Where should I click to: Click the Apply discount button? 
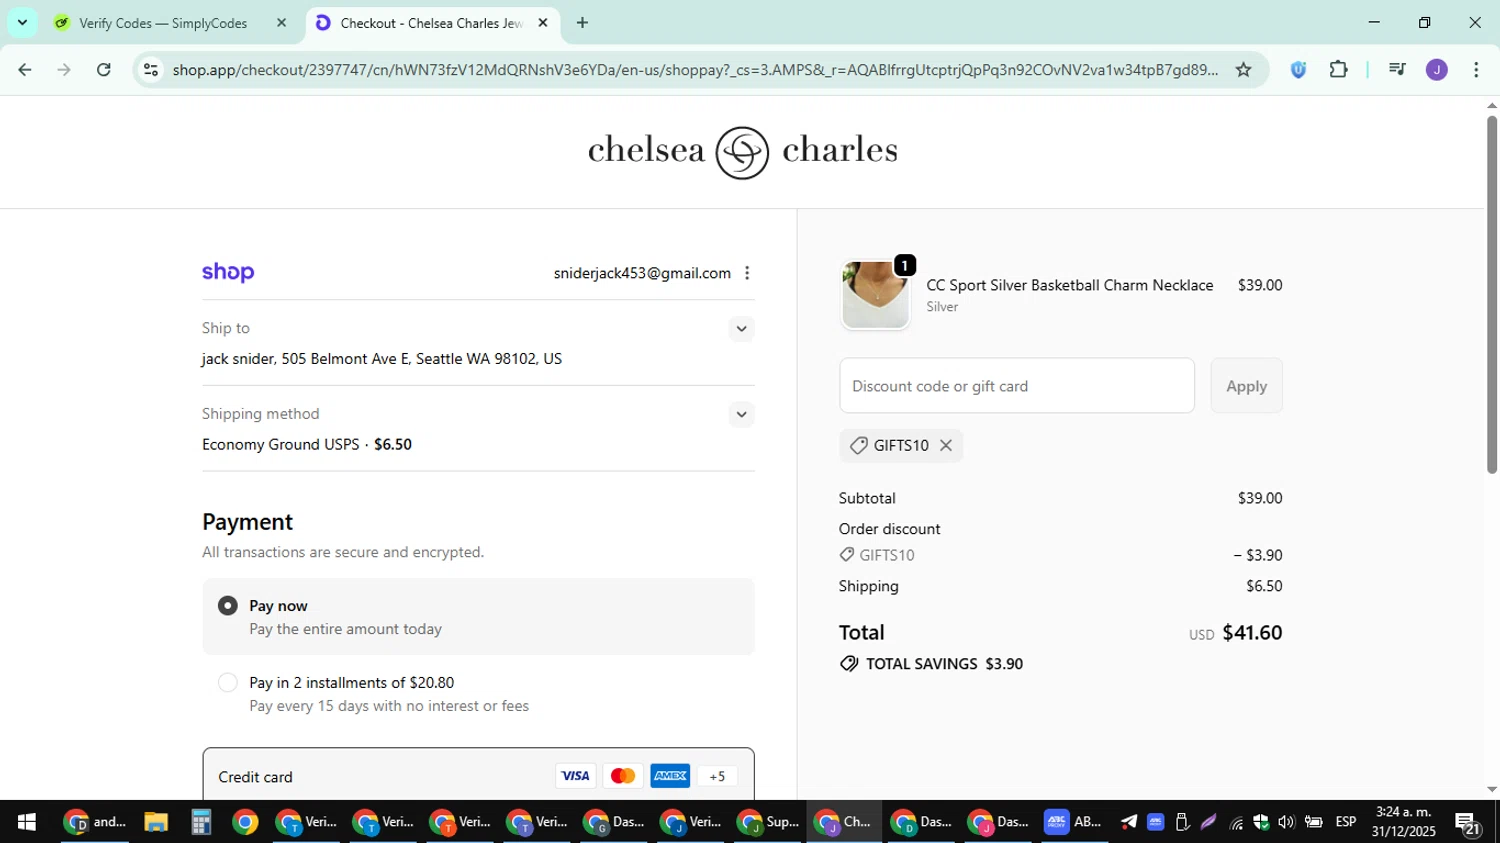tap(1246, 386)
